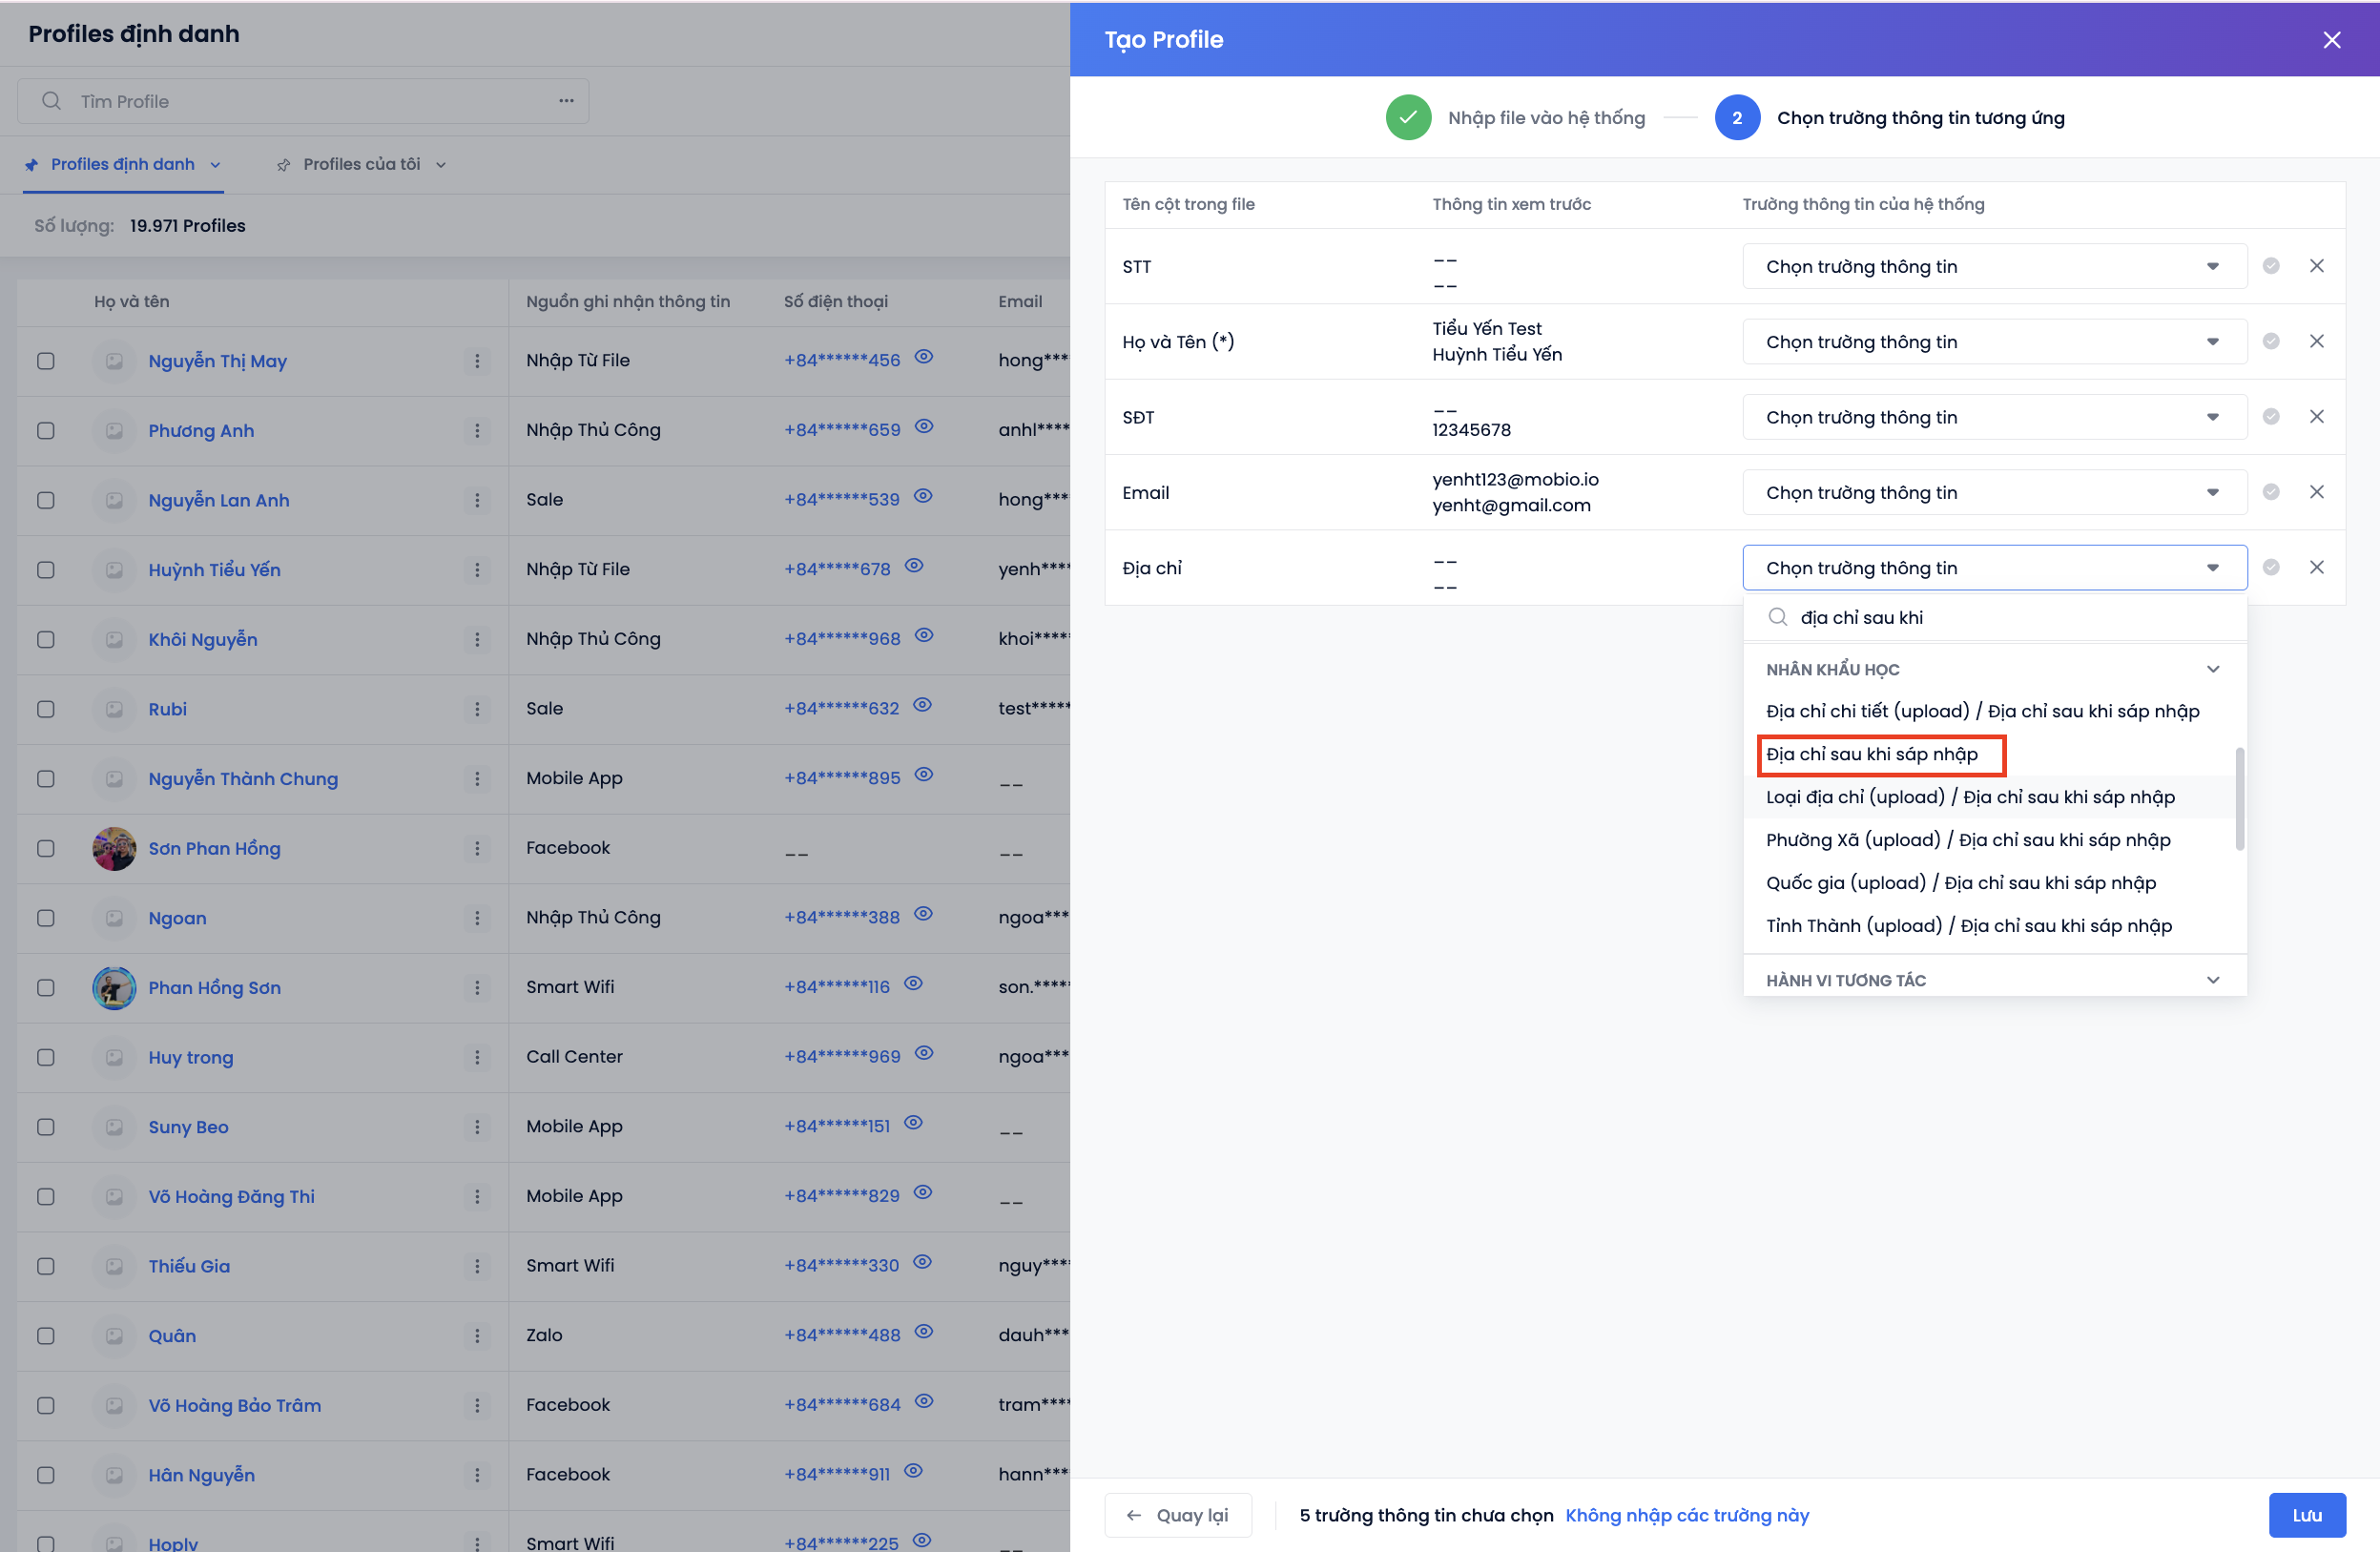
Task: Click the dropdown list scrollbar
Action: pyautogui.click(x=2239, y=798)
